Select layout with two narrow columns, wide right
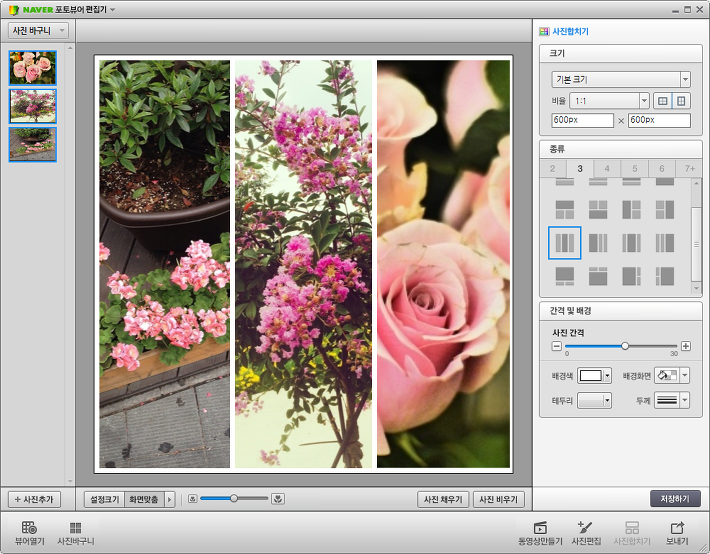The height and width of the screenshot is (554, 710). click(665, 243)
